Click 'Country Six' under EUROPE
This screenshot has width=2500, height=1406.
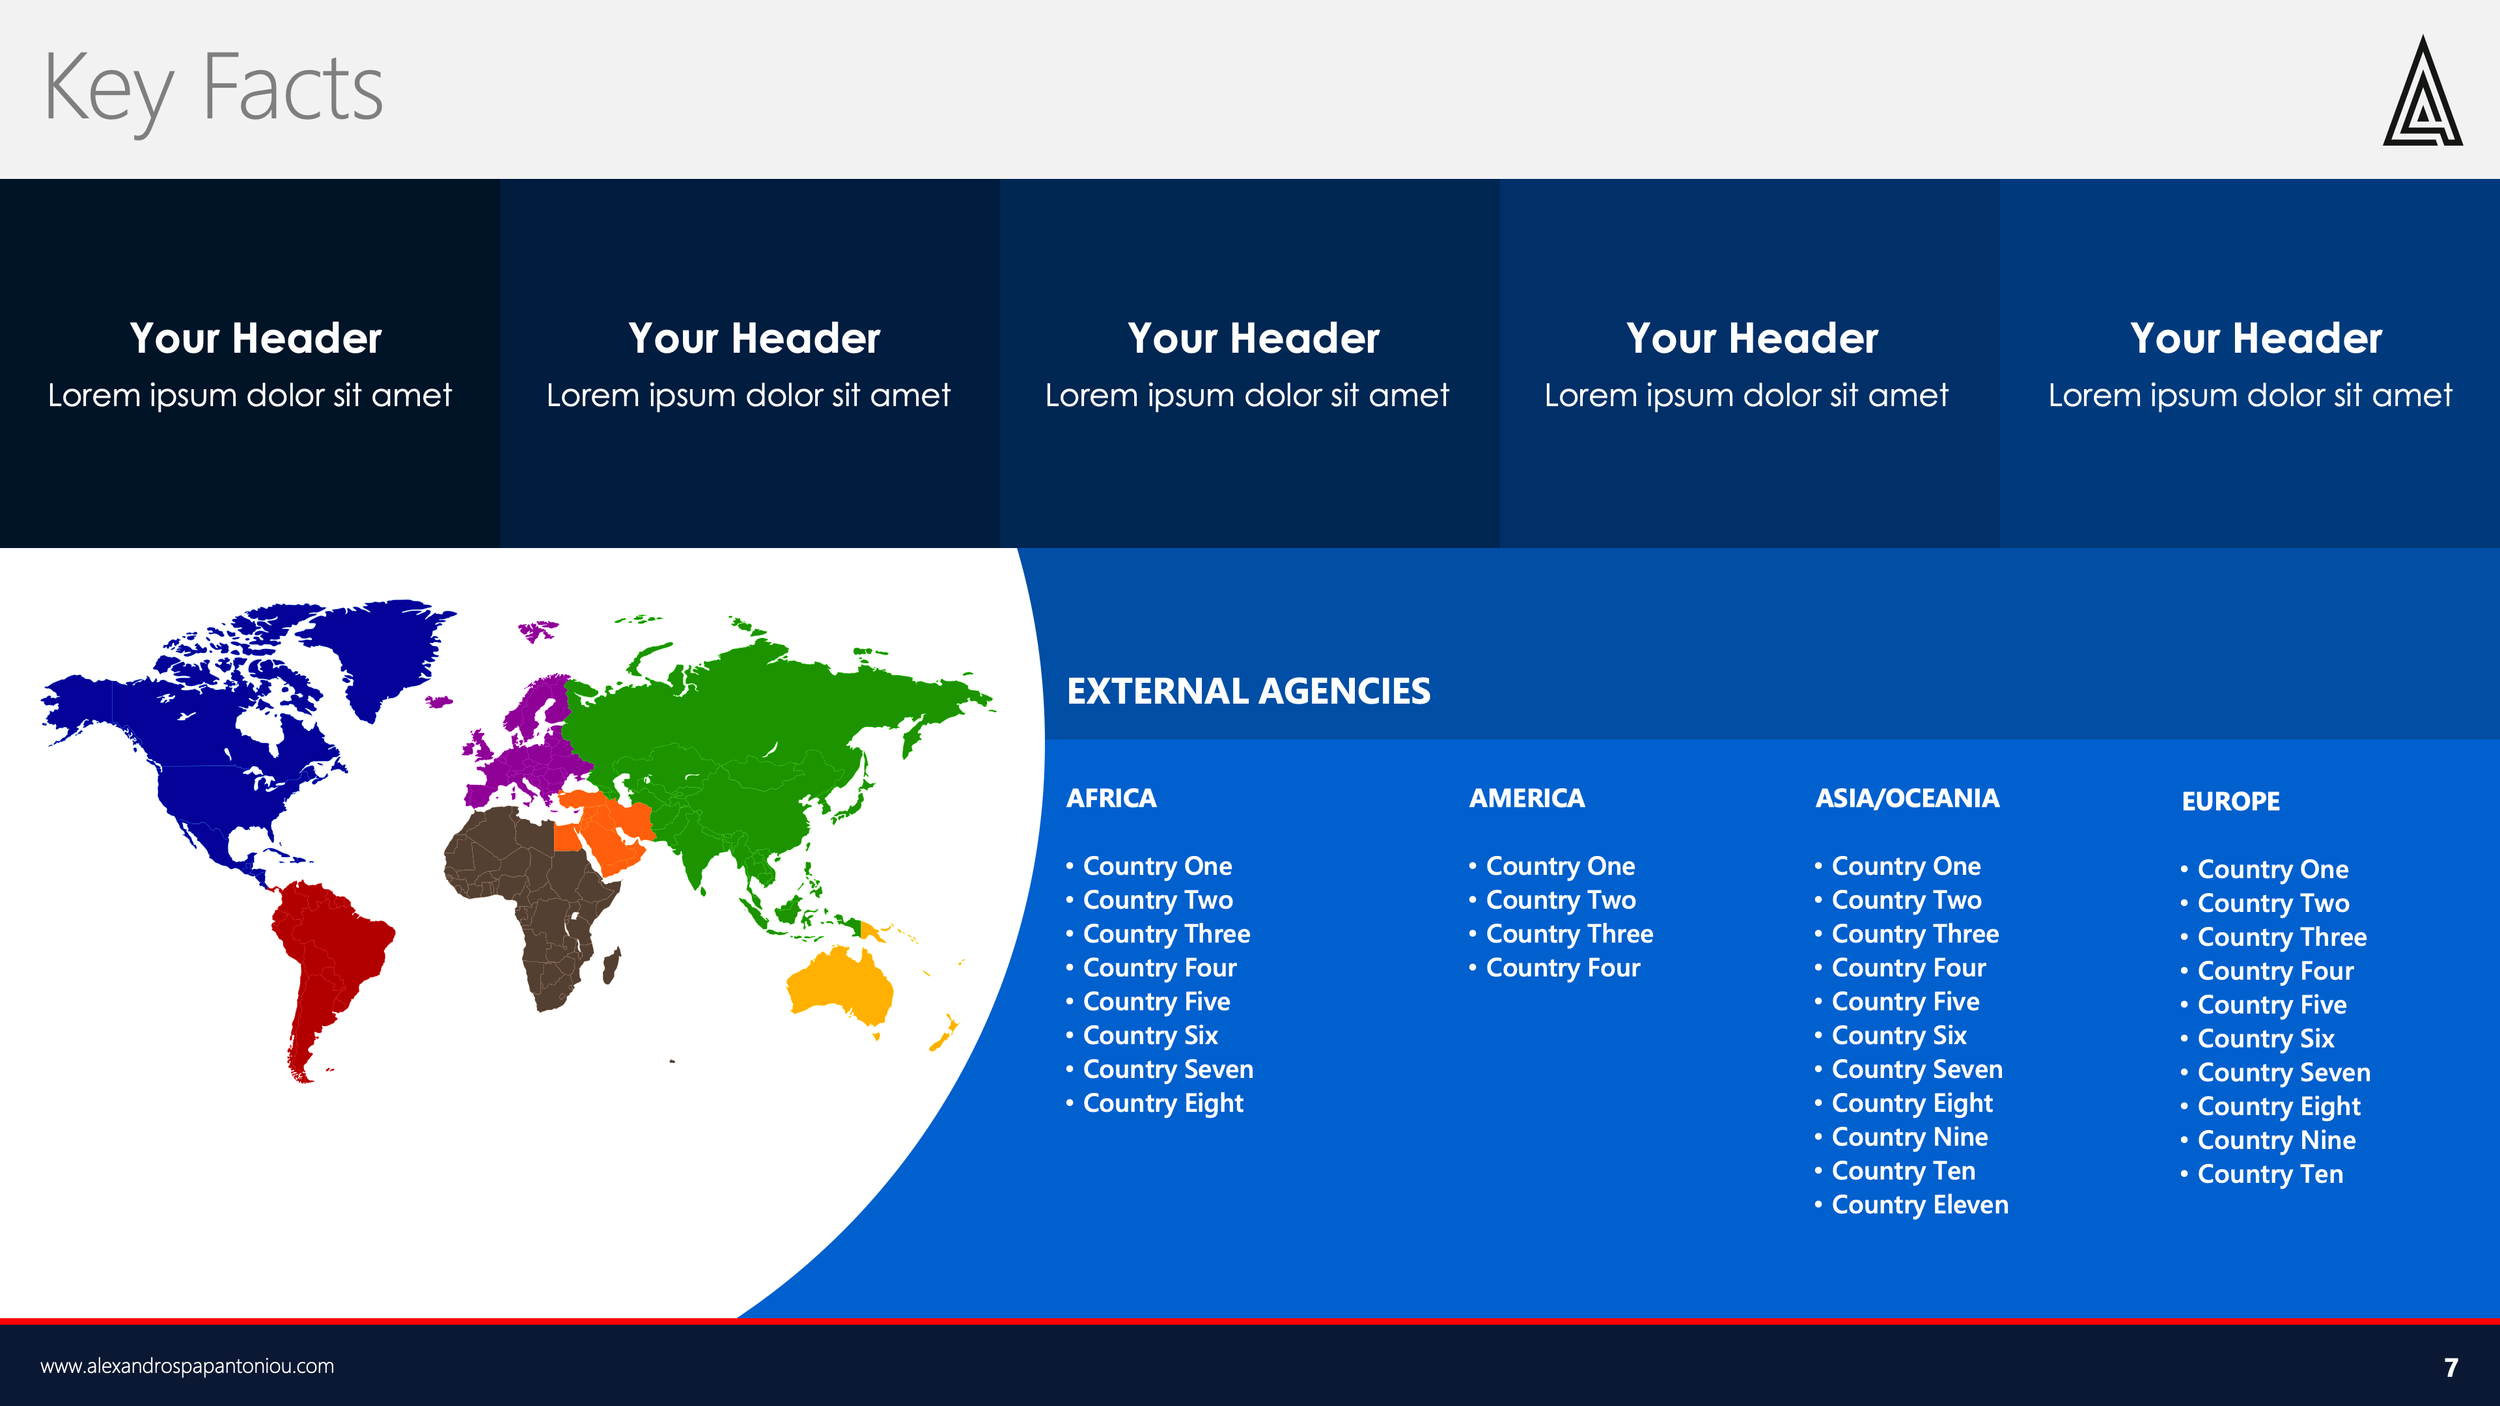click(x=2266, y=1039)
